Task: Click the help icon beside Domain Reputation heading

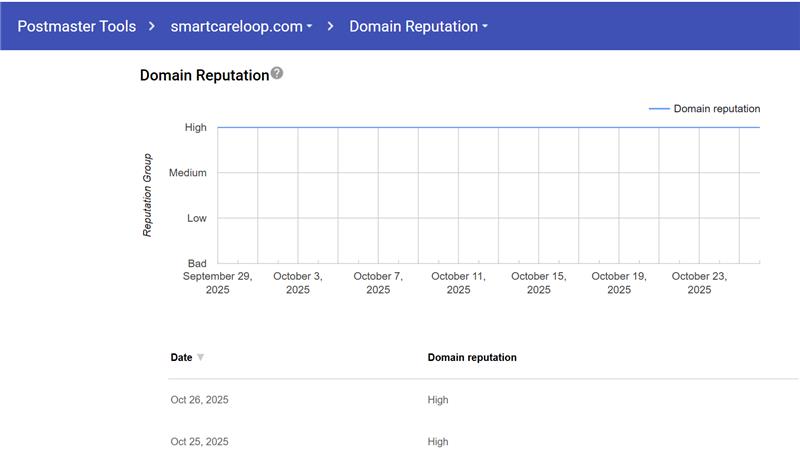Action: (x=277, y=74)
